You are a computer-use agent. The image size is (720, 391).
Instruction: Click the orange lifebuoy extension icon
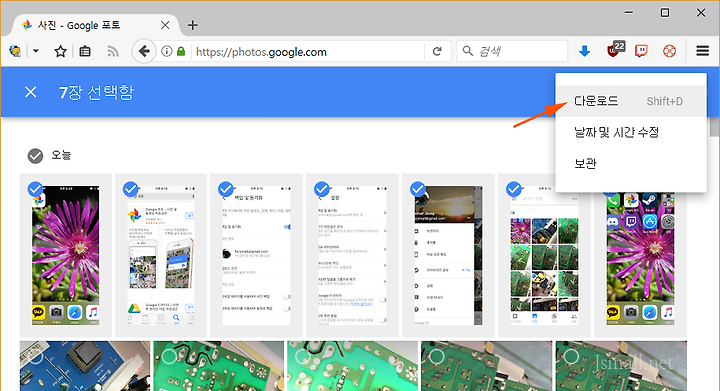[669, 51]
